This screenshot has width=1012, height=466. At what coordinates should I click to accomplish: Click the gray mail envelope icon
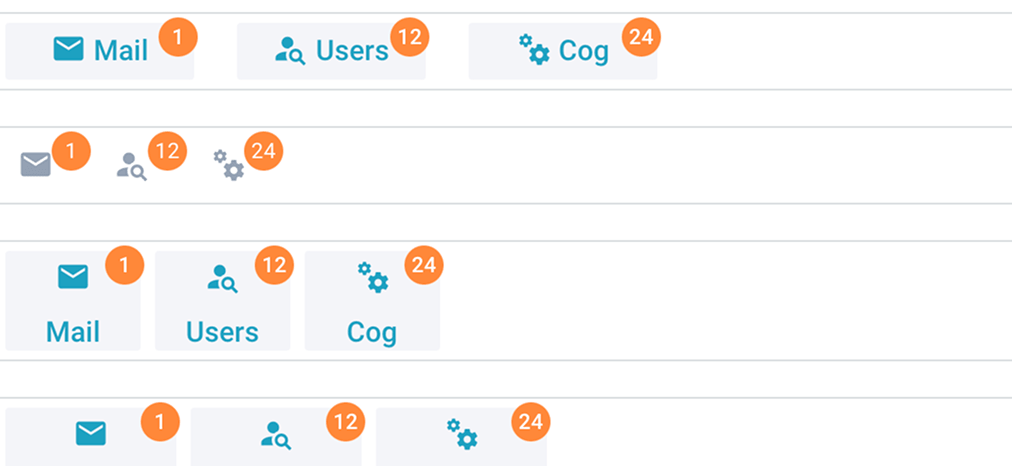pos(35,164)
